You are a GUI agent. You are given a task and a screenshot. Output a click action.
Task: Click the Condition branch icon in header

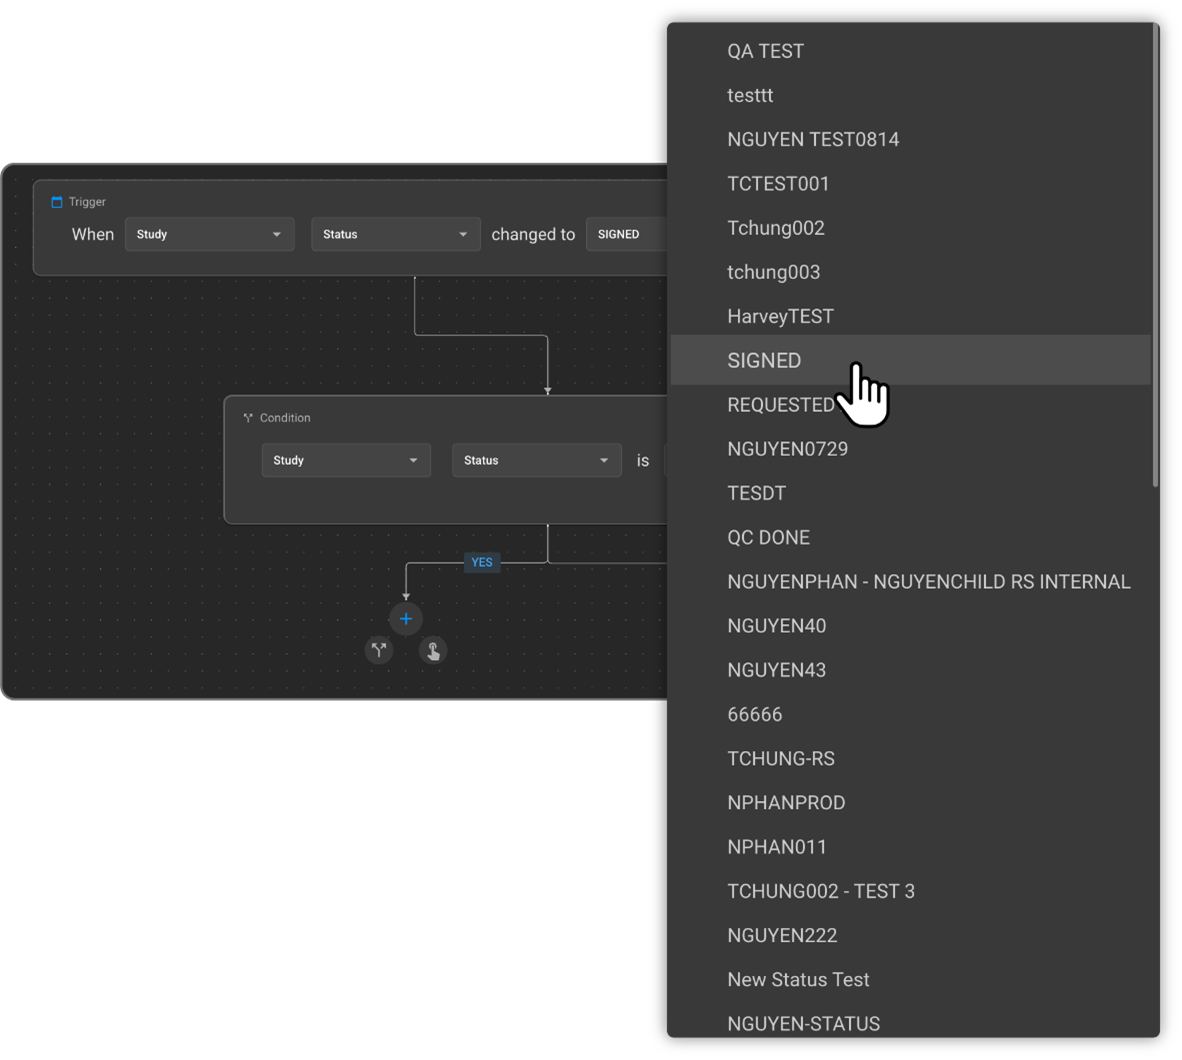click(248, 418)
